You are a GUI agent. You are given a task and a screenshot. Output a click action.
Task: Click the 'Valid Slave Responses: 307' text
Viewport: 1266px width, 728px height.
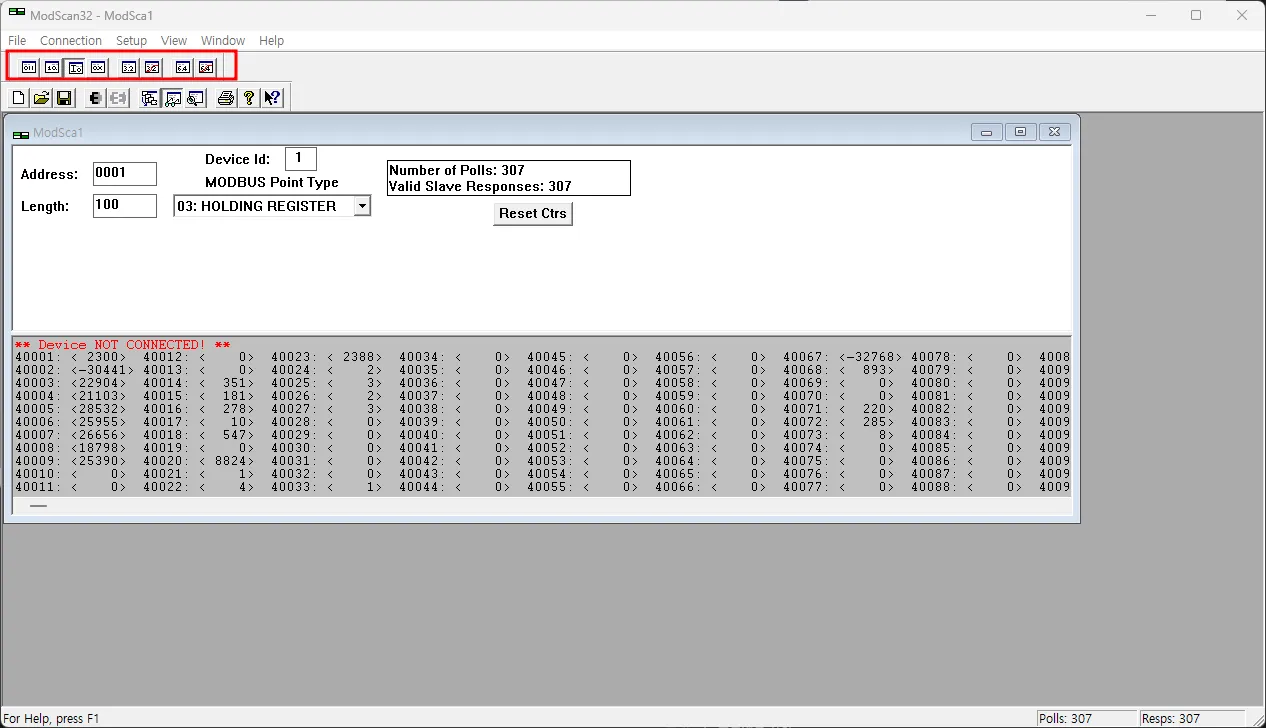tap(480, 186)
